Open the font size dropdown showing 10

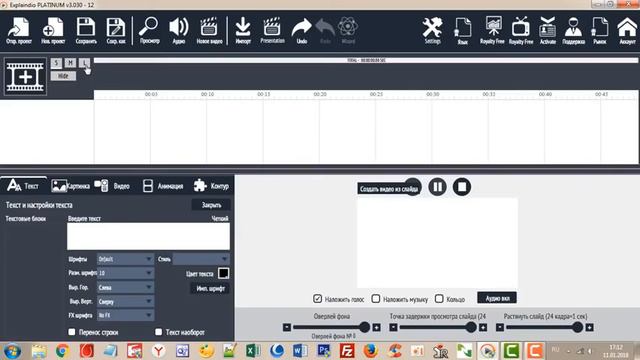(x=125, y=273)
